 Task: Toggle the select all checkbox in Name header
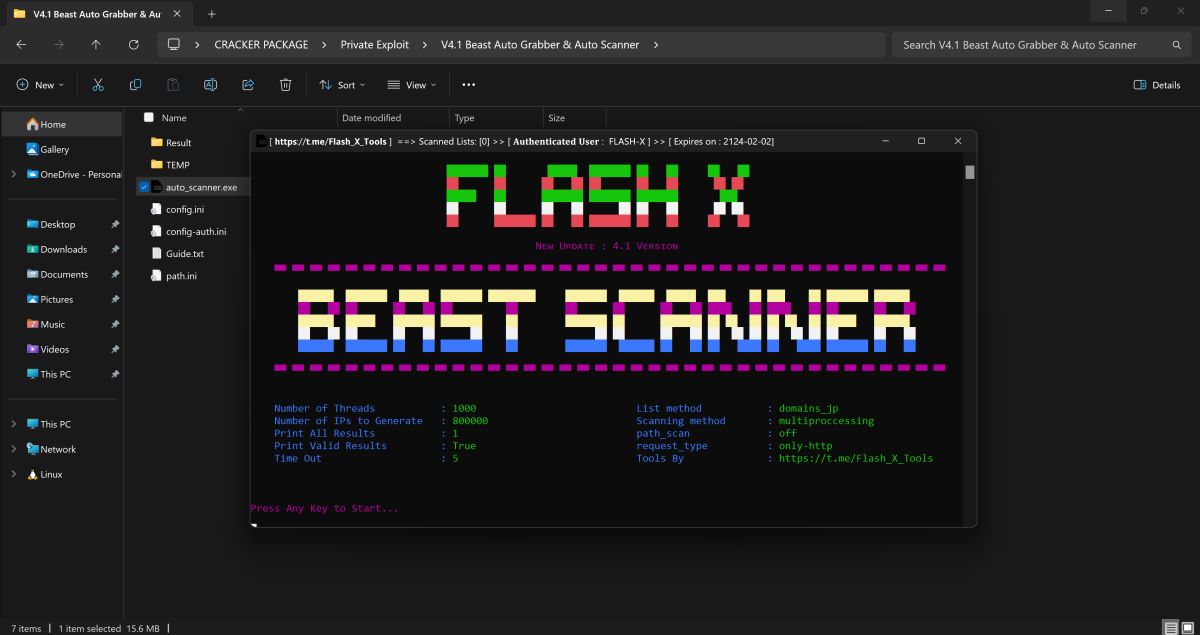(x=148, y=117)
